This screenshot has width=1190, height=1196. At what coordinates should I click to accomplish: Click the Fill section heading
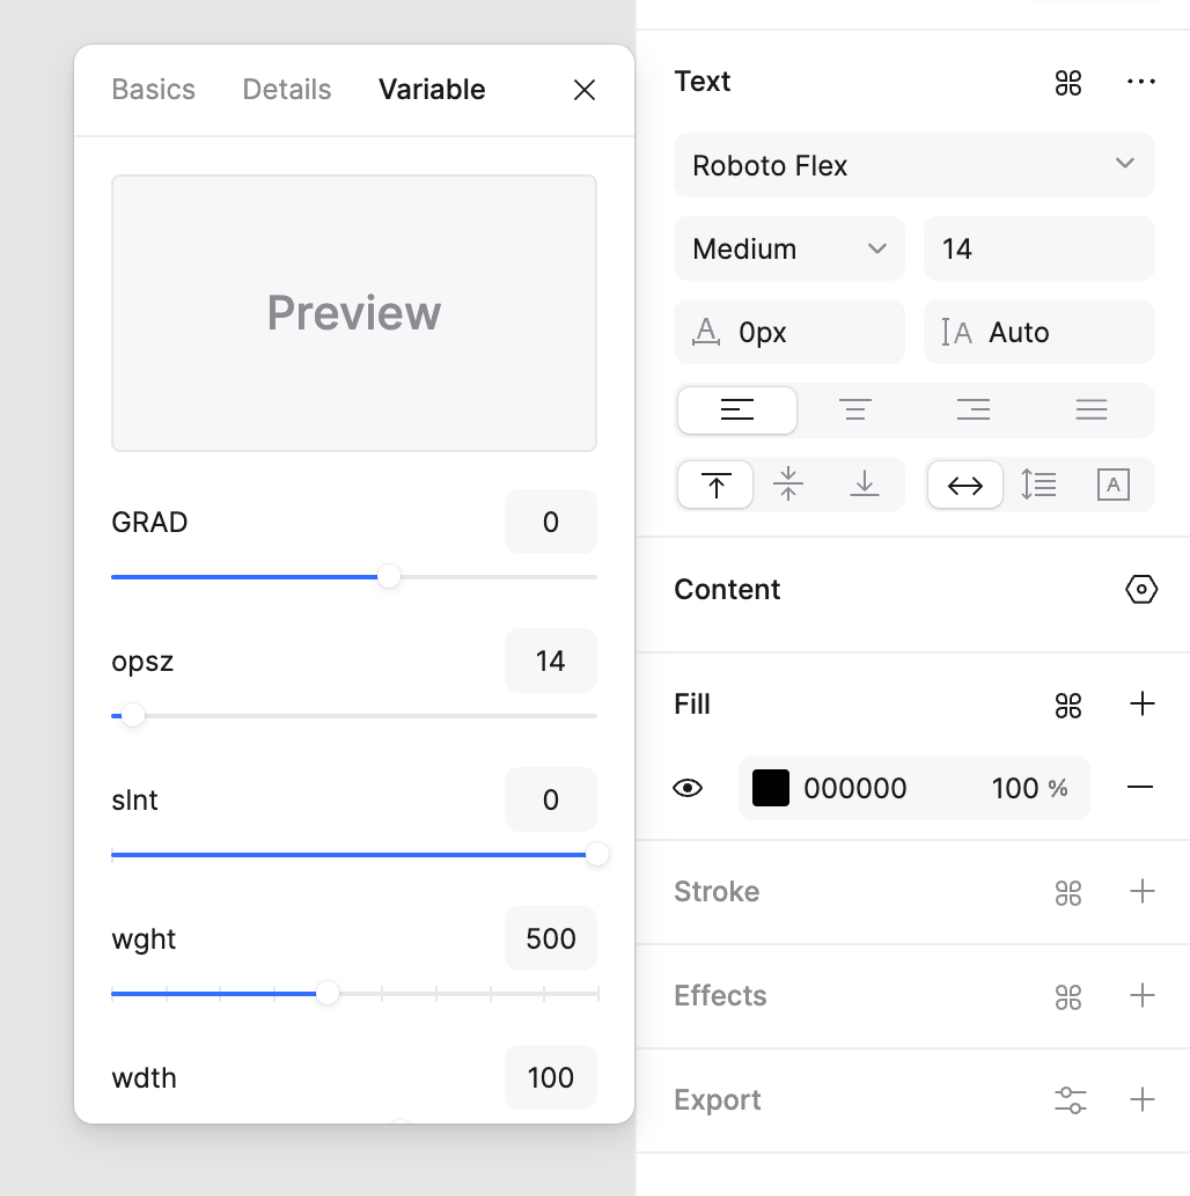click(x=692, y=704)
